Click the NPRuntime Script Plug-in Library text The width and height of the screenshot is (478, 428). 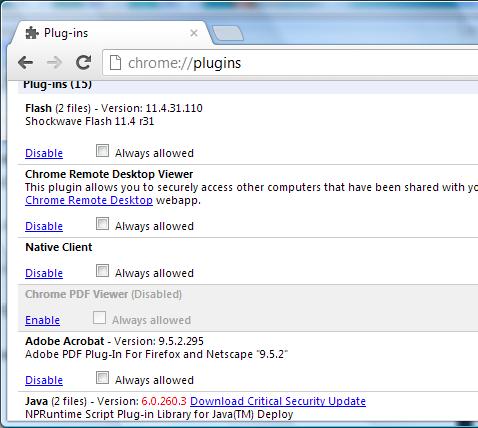(159, 414)
